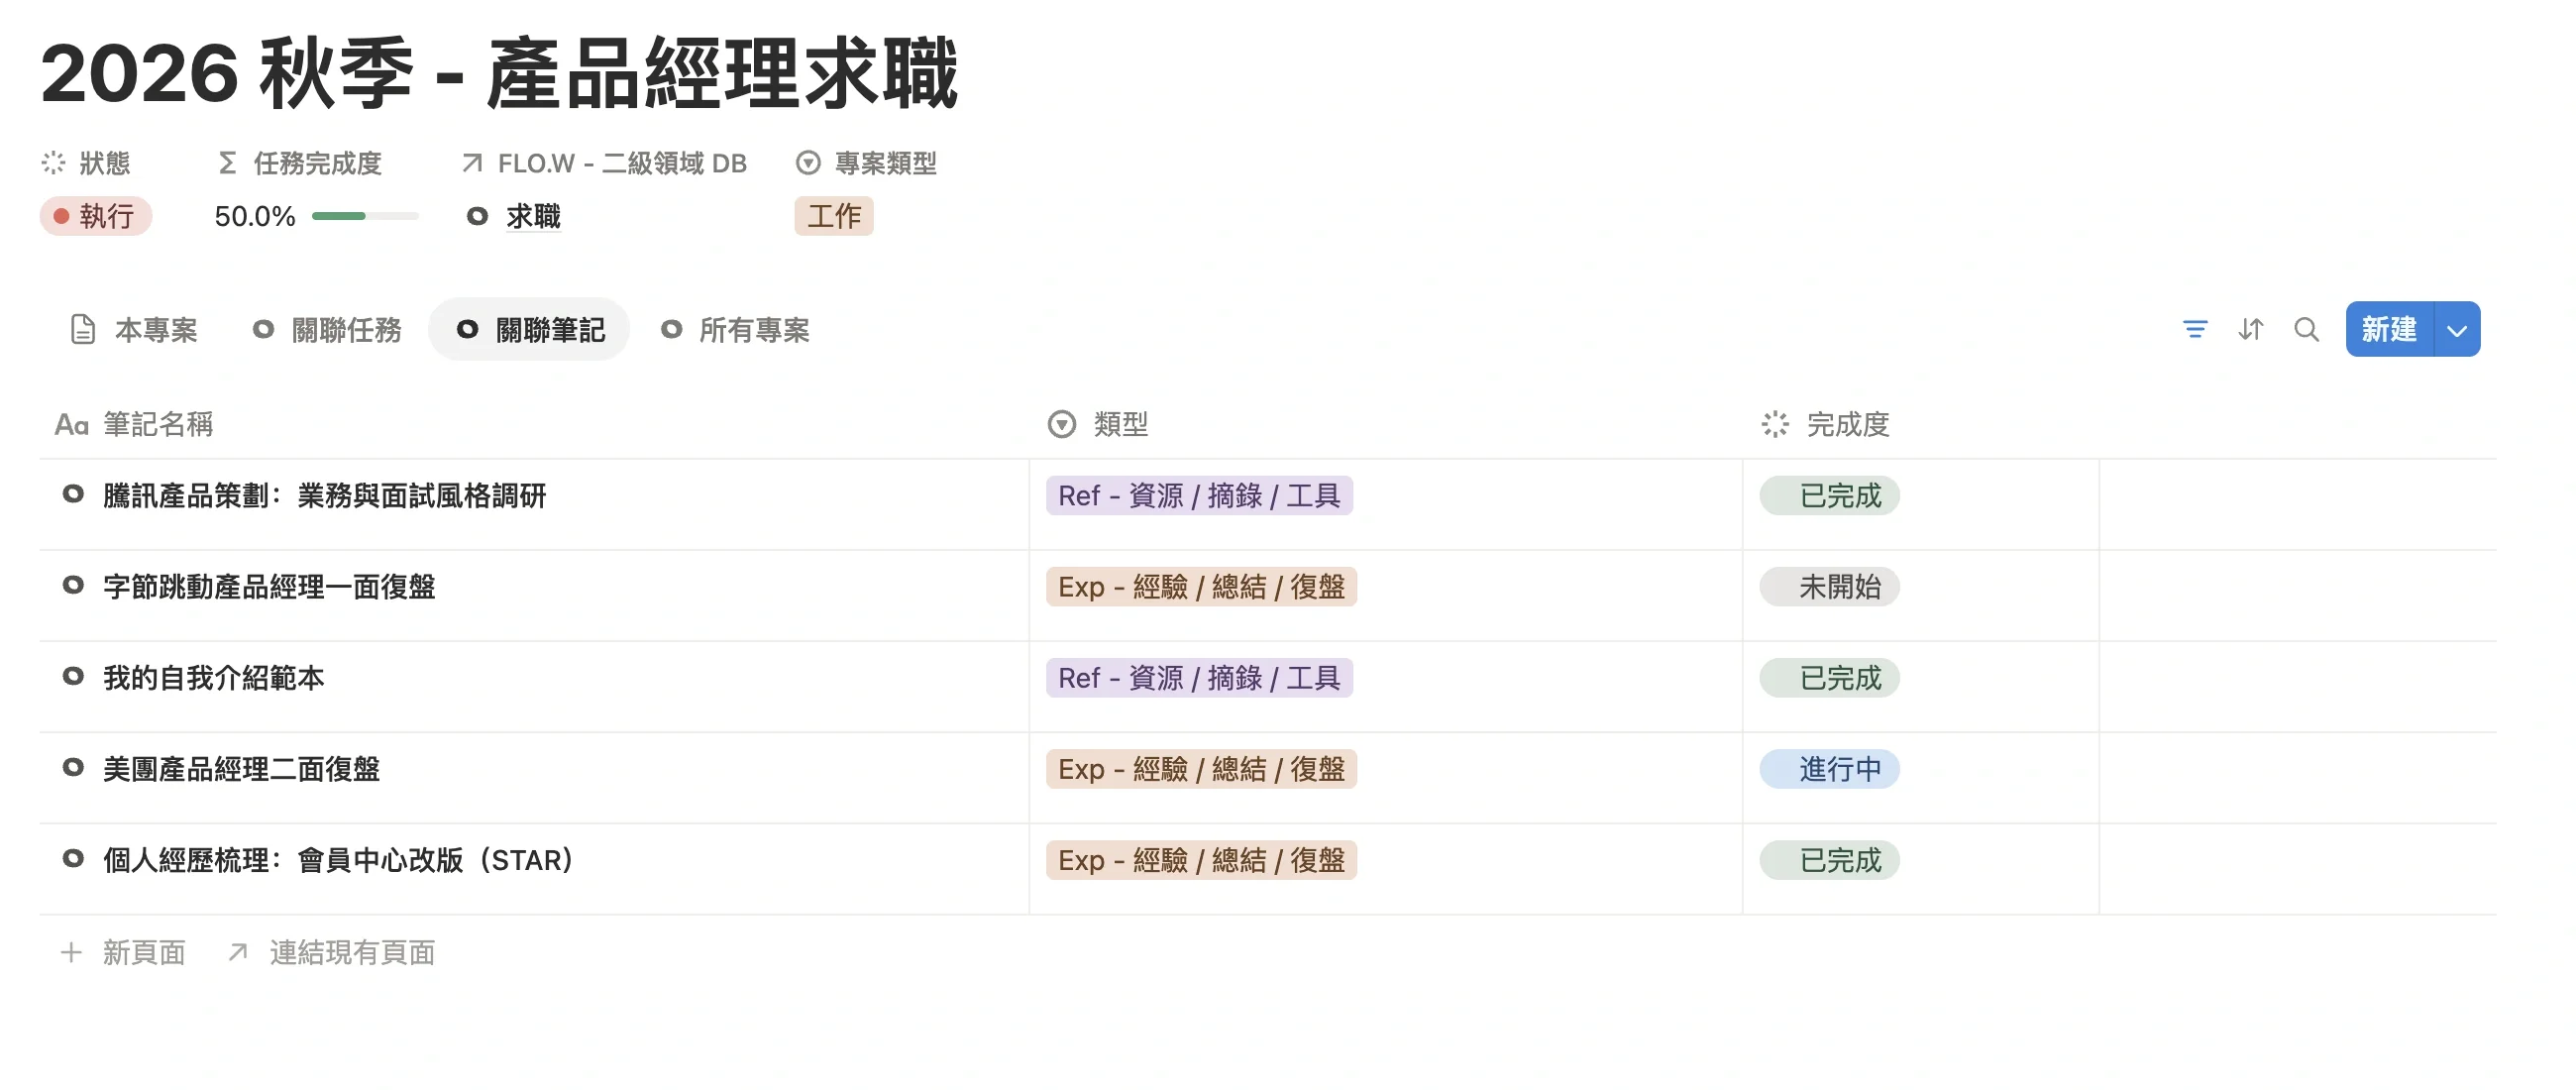Screen dimensions: 2576x1090
Task: Click the 狀態 property icon
Action: point(53,163)
